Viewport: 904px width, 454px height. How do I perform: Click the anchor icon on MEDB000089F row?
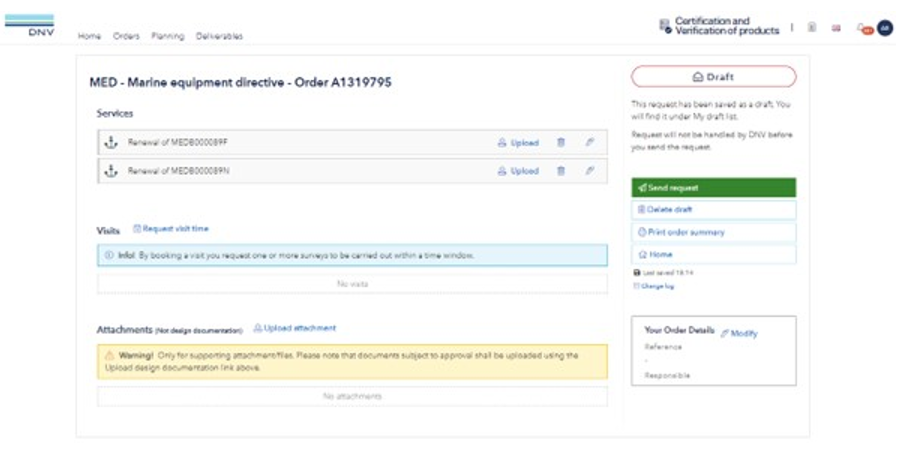pos(112,143)
